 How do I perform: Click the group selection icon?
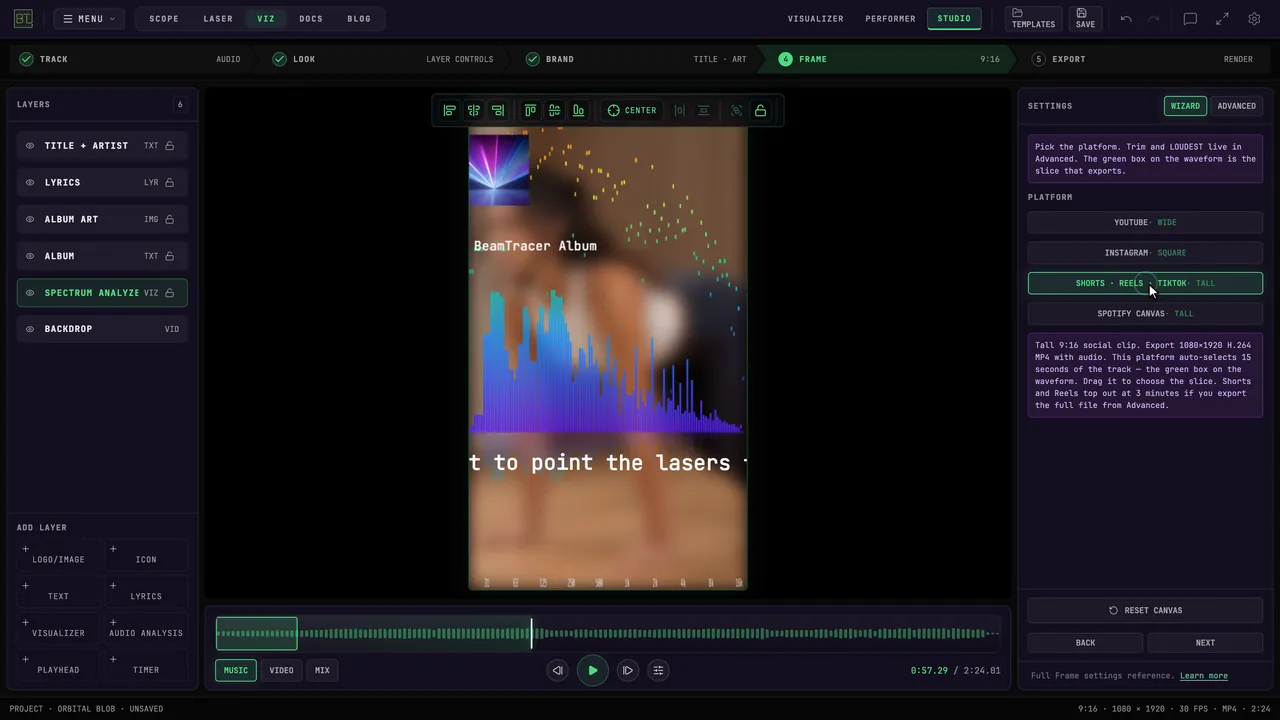click(736, 110)
